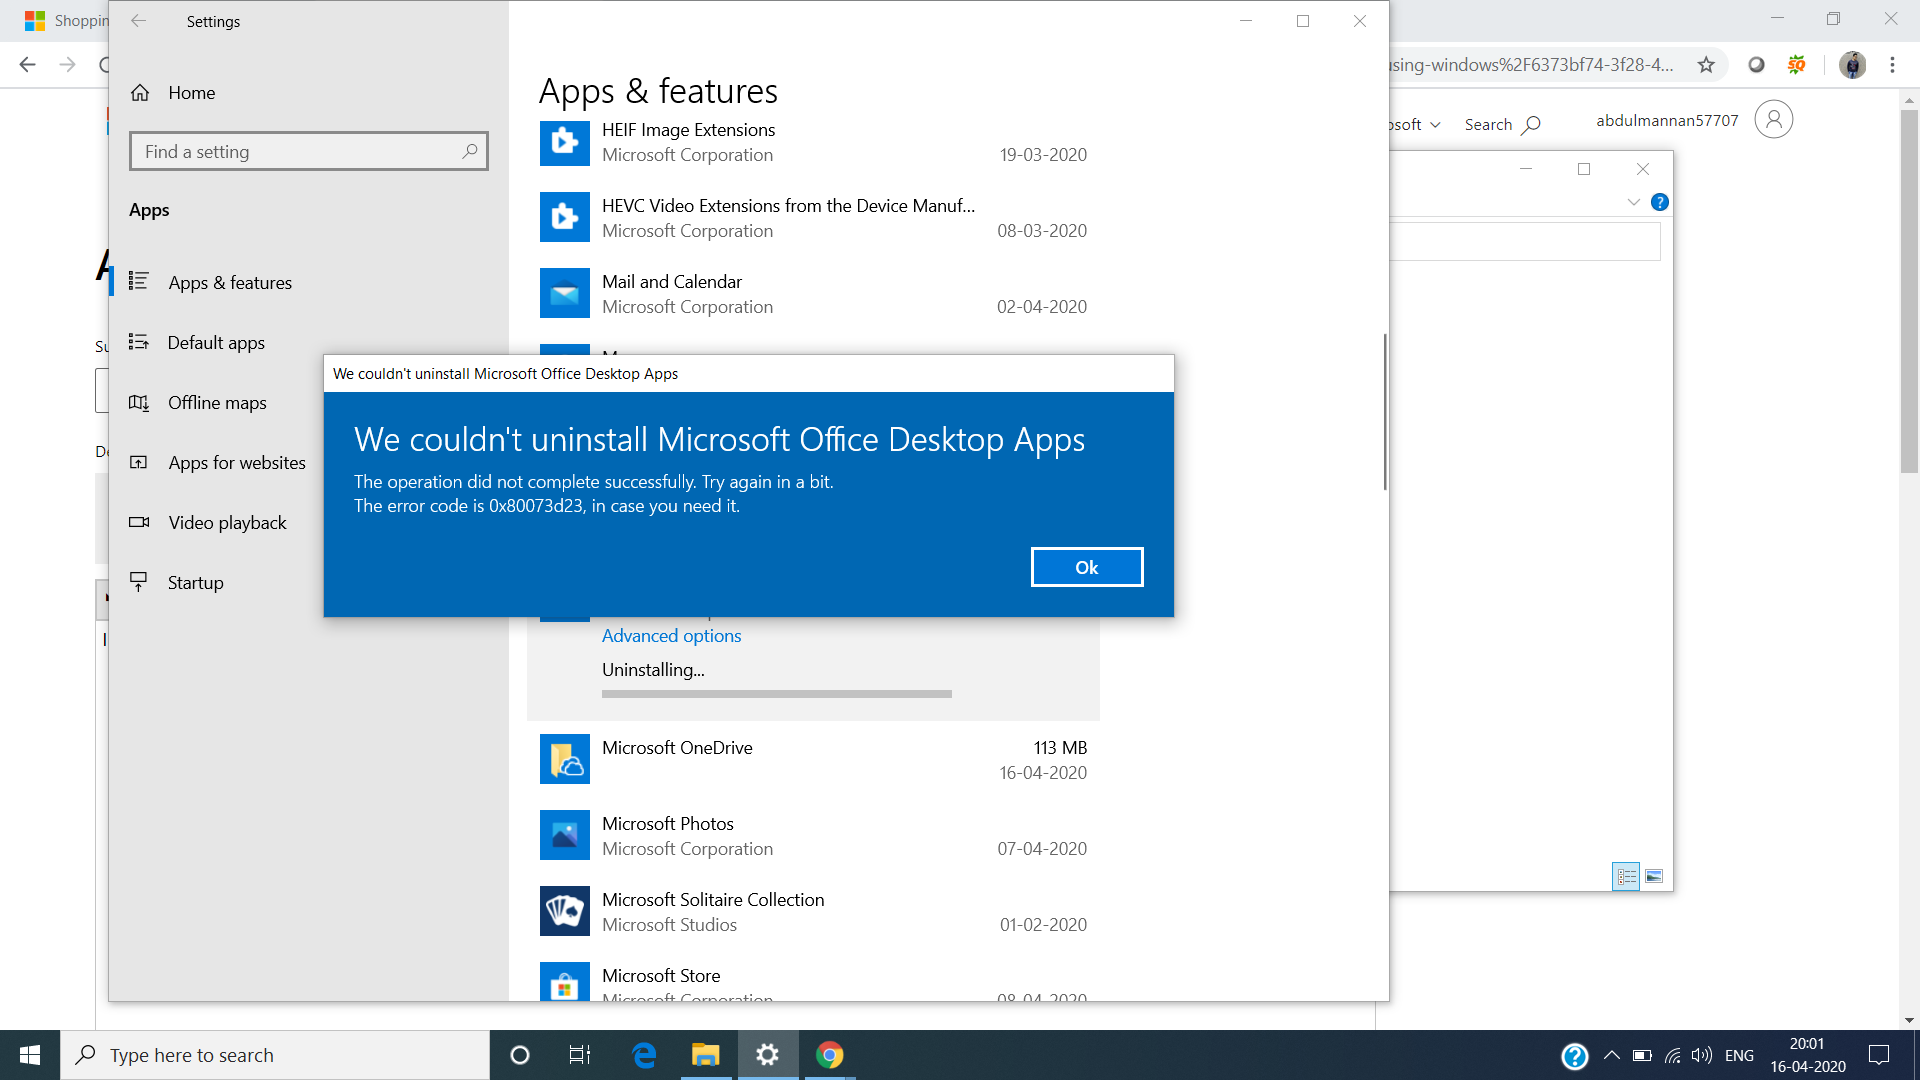Viewport: 1920px width, 1080px height.
Task: Go to Settings Home
Action: point(191,93)
